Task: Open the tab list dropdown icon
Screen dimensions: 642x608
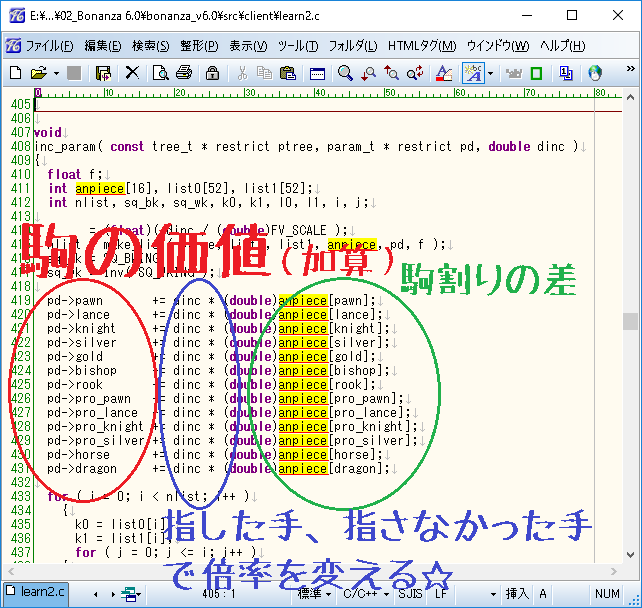Action: click(131, 594)
